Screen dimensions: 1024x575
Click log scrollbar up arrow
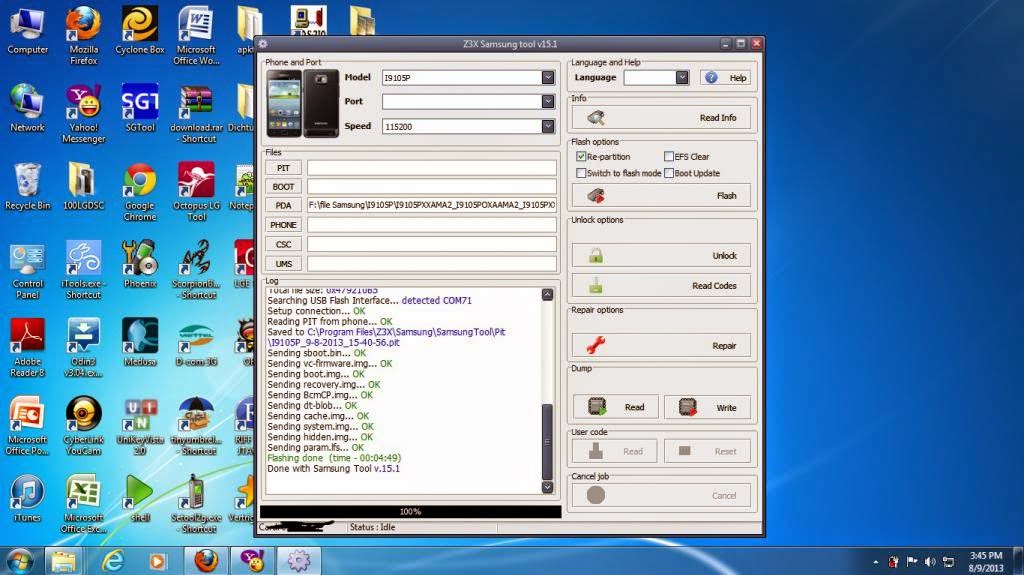547,294
